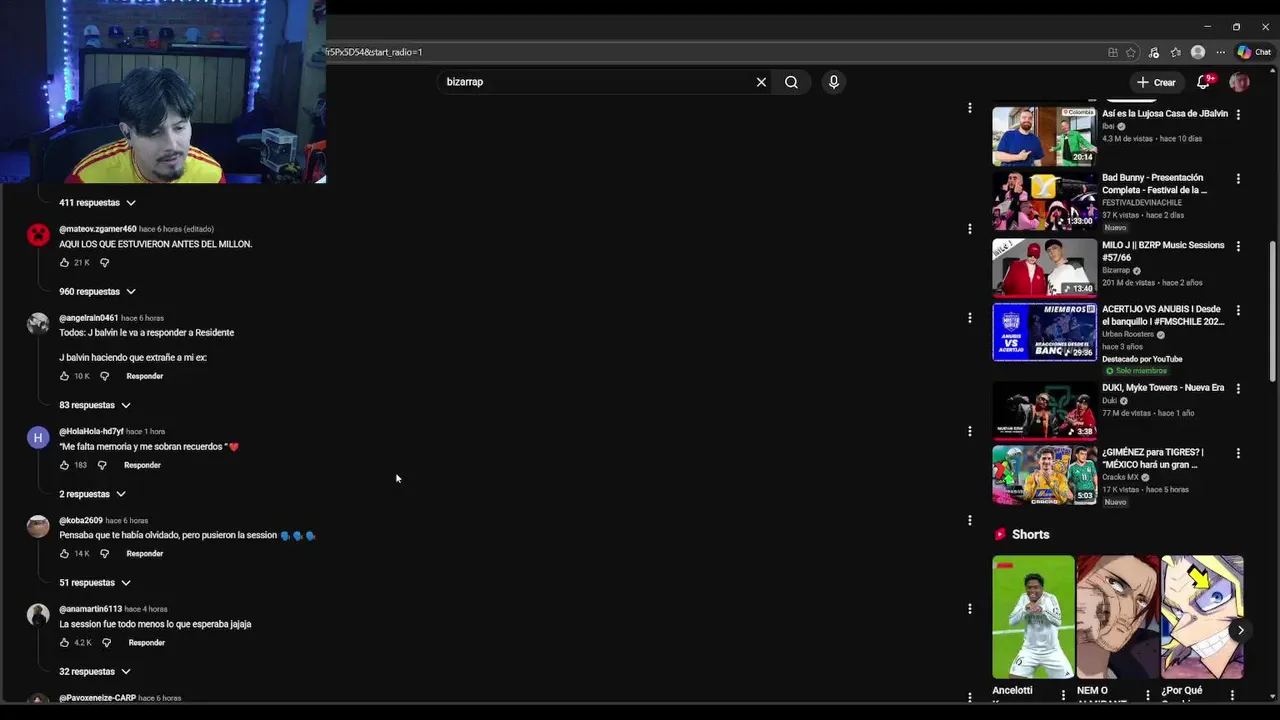Click Responder under @HolaHola-hd7yf comment
The width and height of the screenshot is (1280, 720).
click(x=142, y=465)
